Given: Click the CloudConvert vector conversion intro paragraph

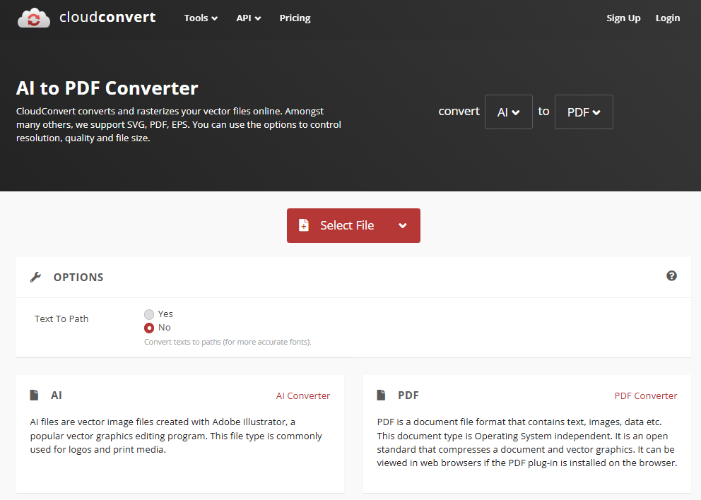Looking at the screenshot, I should coord(179,124).
